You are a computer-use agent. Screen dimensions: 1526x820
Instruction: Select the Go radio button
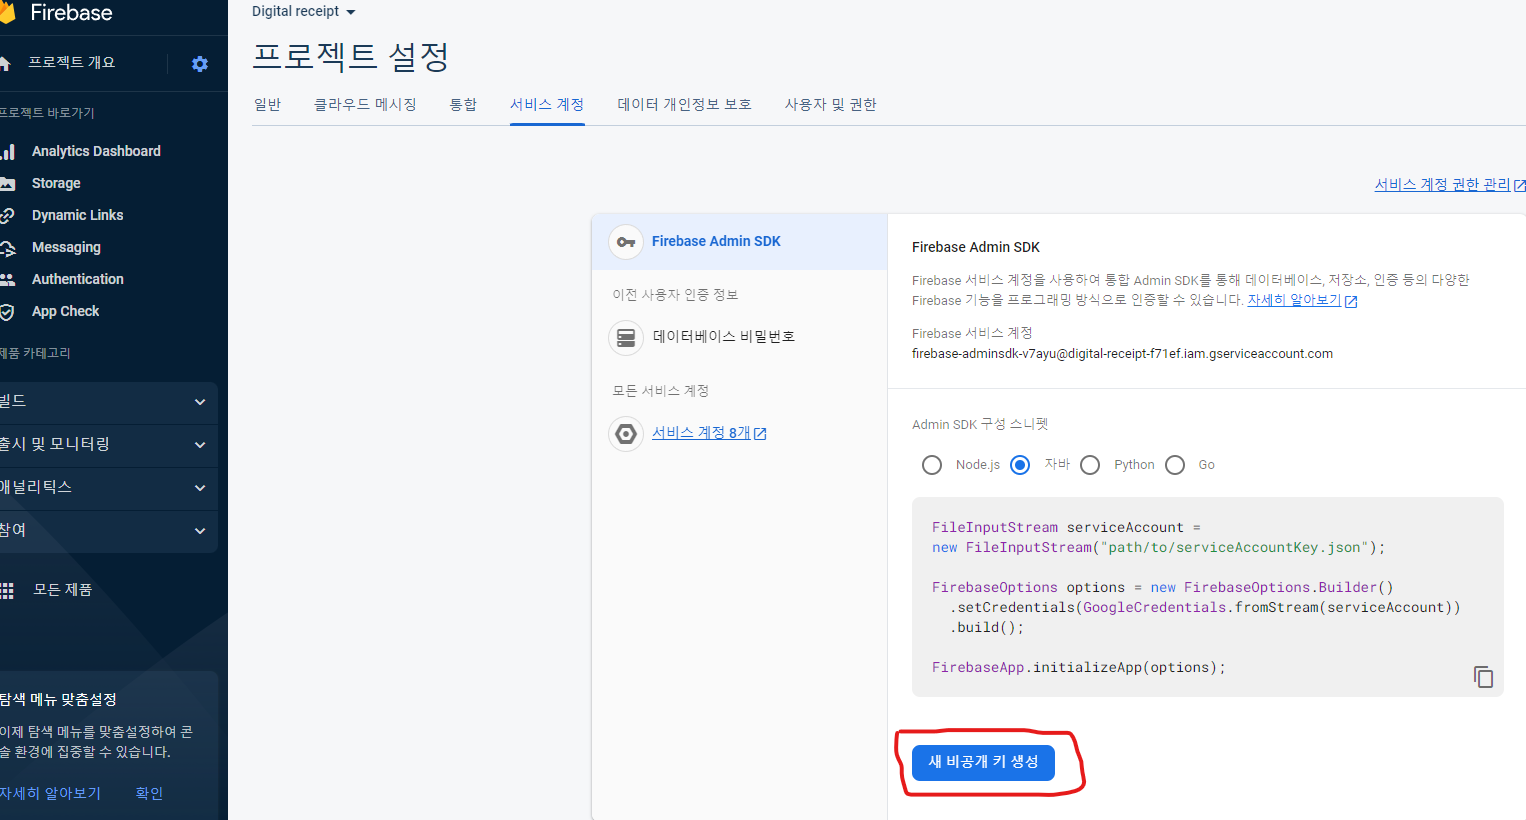[x=1175, y=465]
